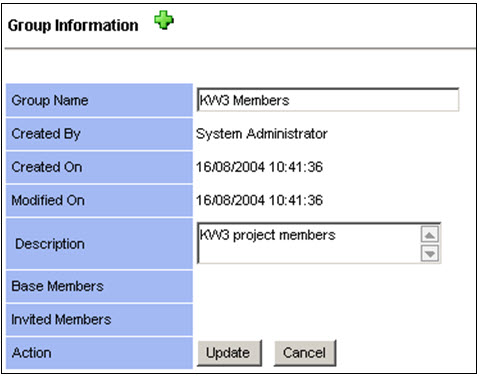Click the timestamp in the Modified On row

259,200
